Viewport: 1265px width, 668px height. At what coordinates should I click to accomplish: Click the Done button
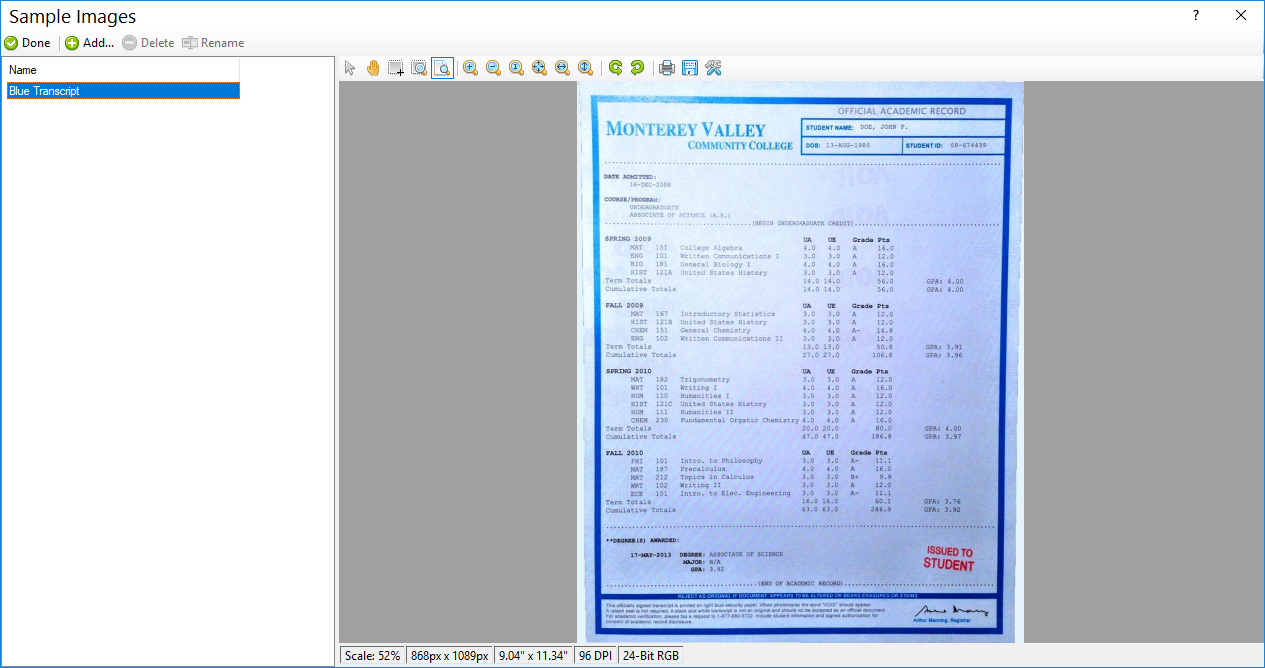(27, 43)
